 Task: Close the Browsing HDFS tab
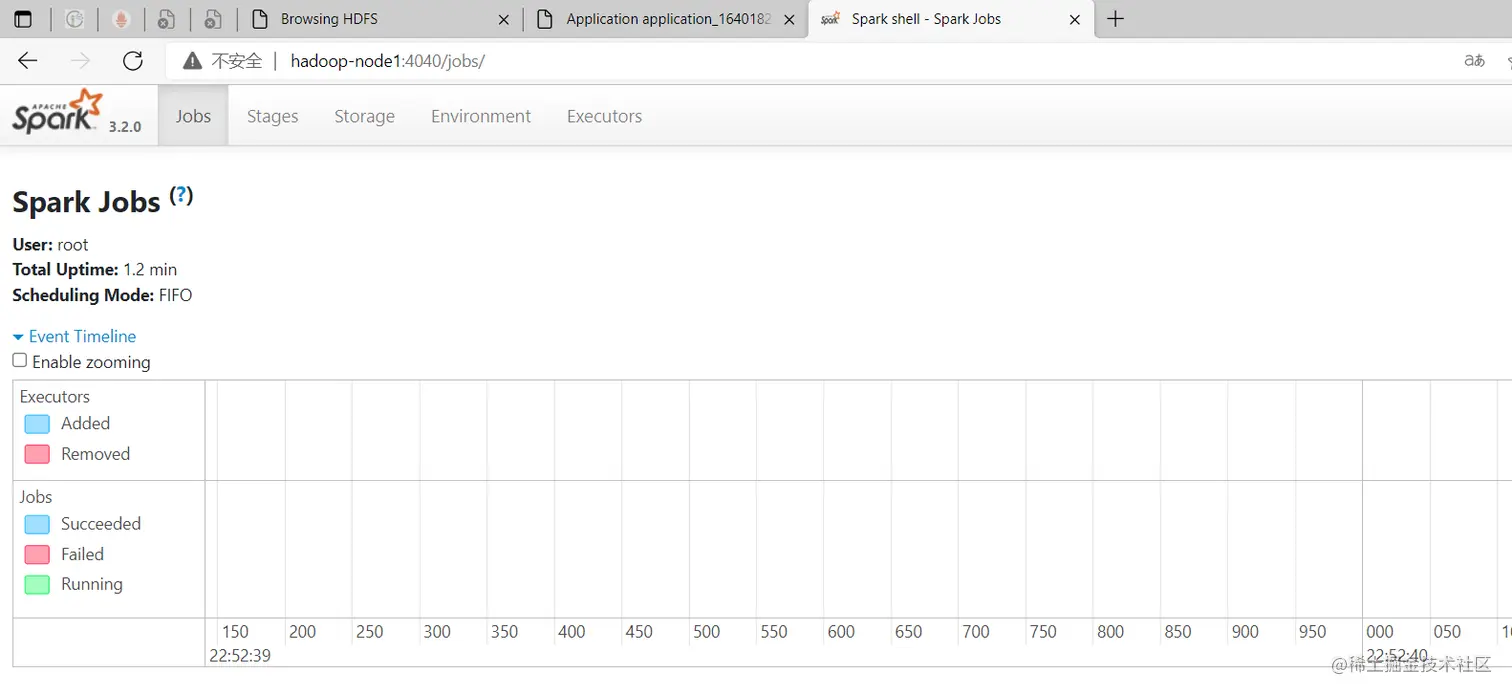point(503,19)
